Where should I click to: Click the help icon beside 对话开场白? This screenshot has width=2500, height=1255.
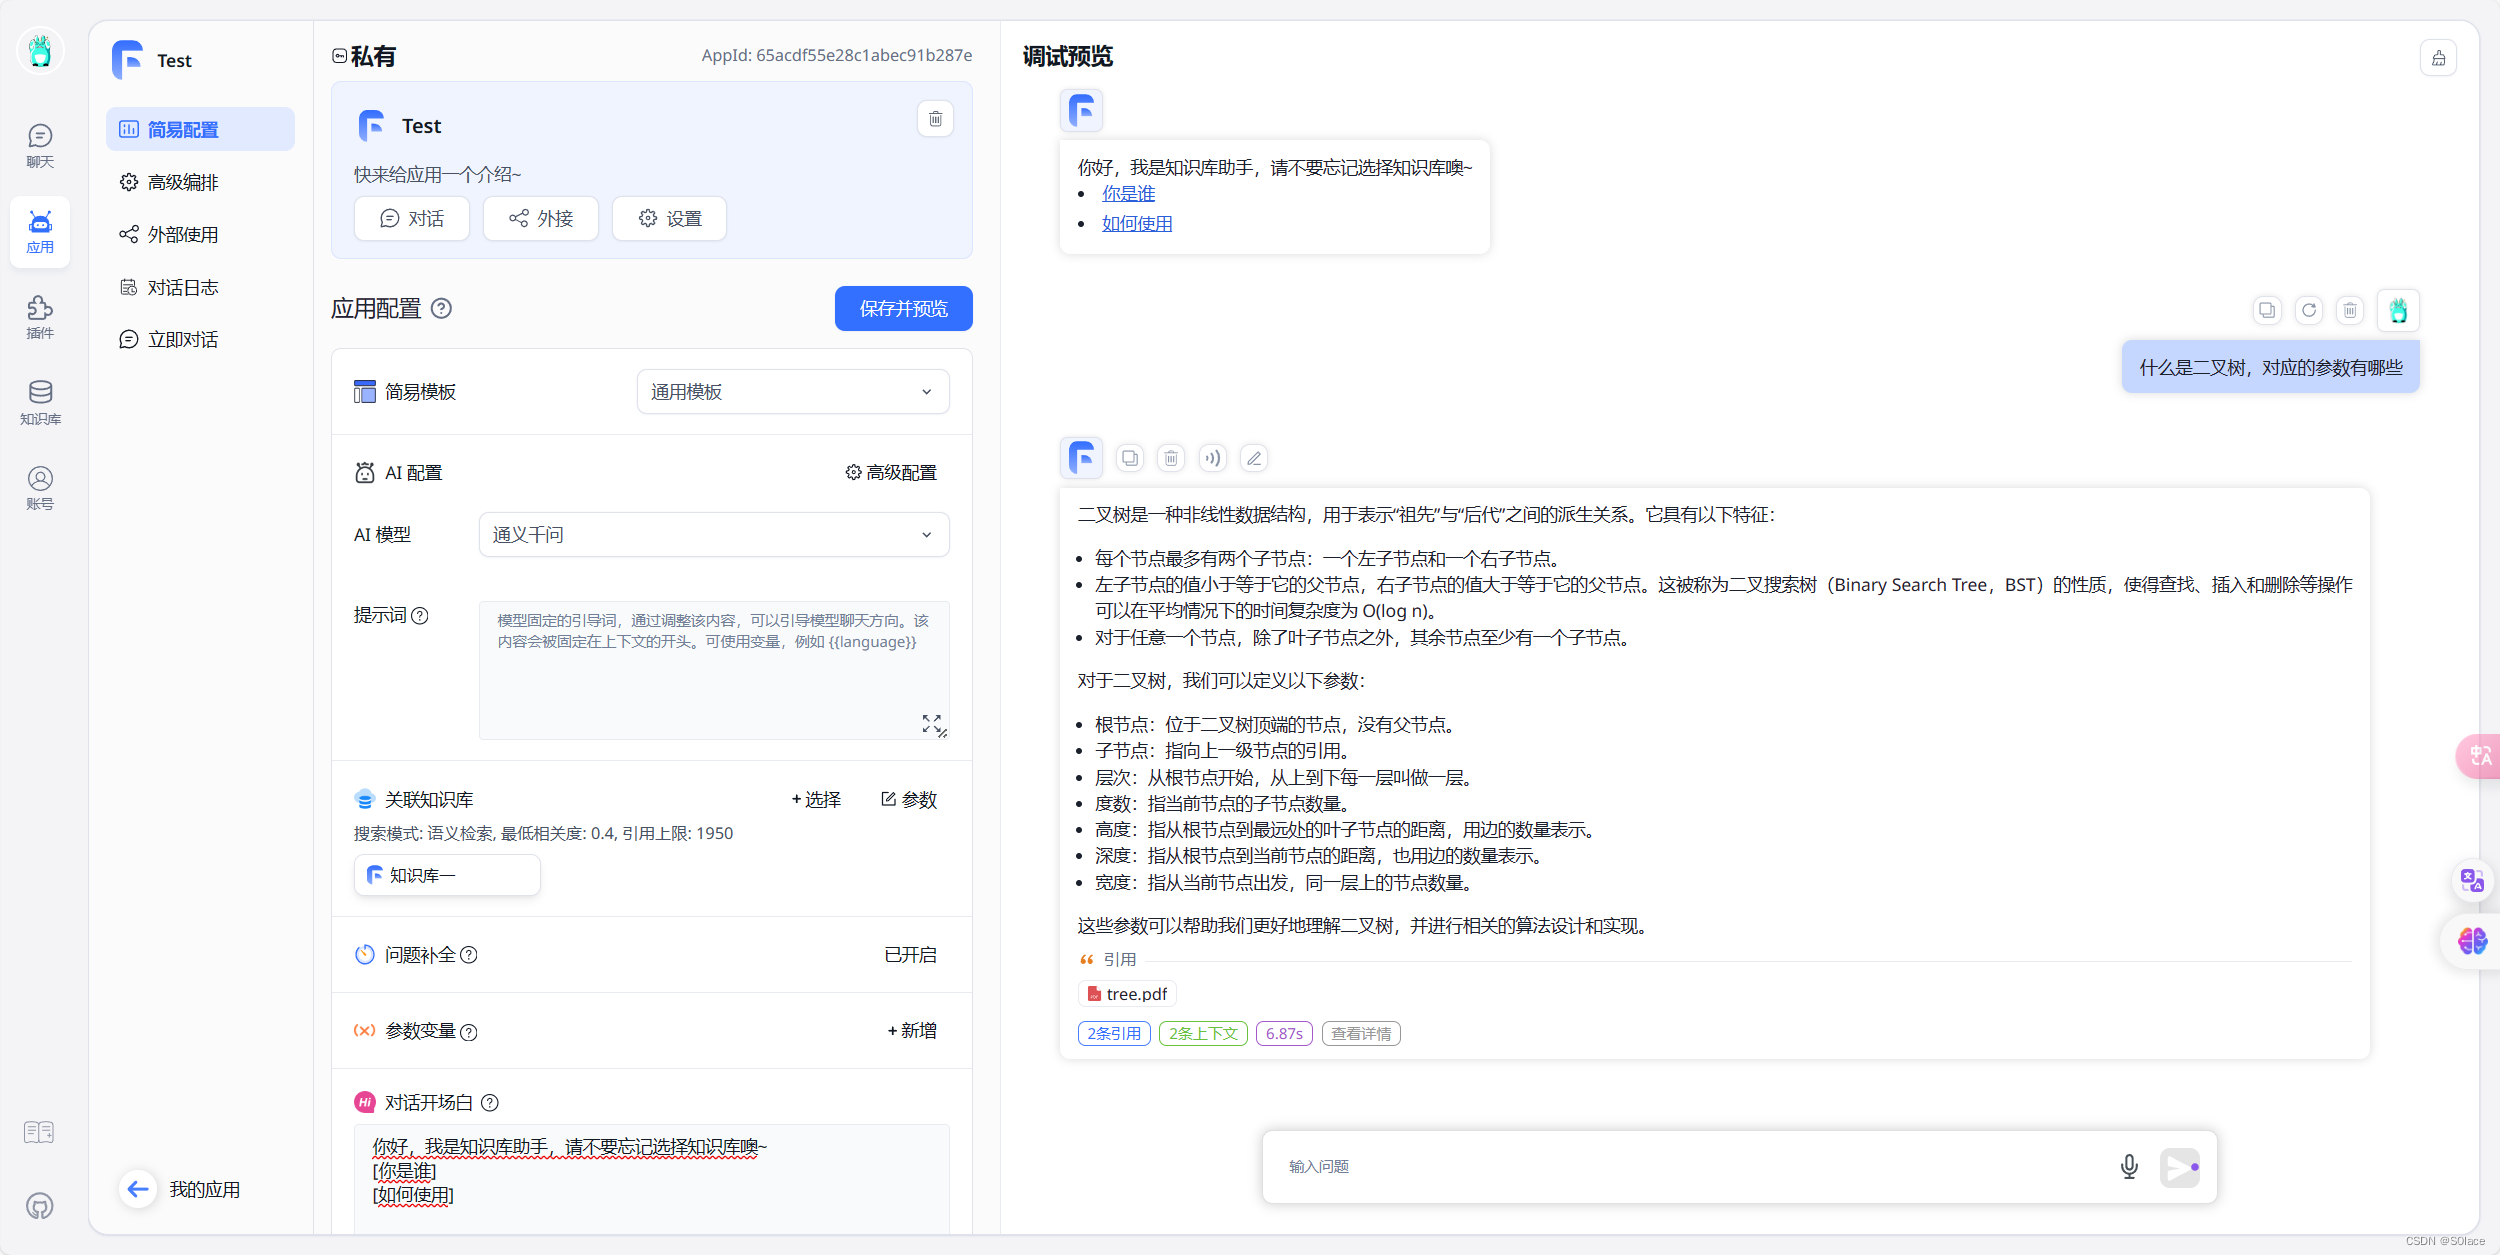click(490, 1103)
